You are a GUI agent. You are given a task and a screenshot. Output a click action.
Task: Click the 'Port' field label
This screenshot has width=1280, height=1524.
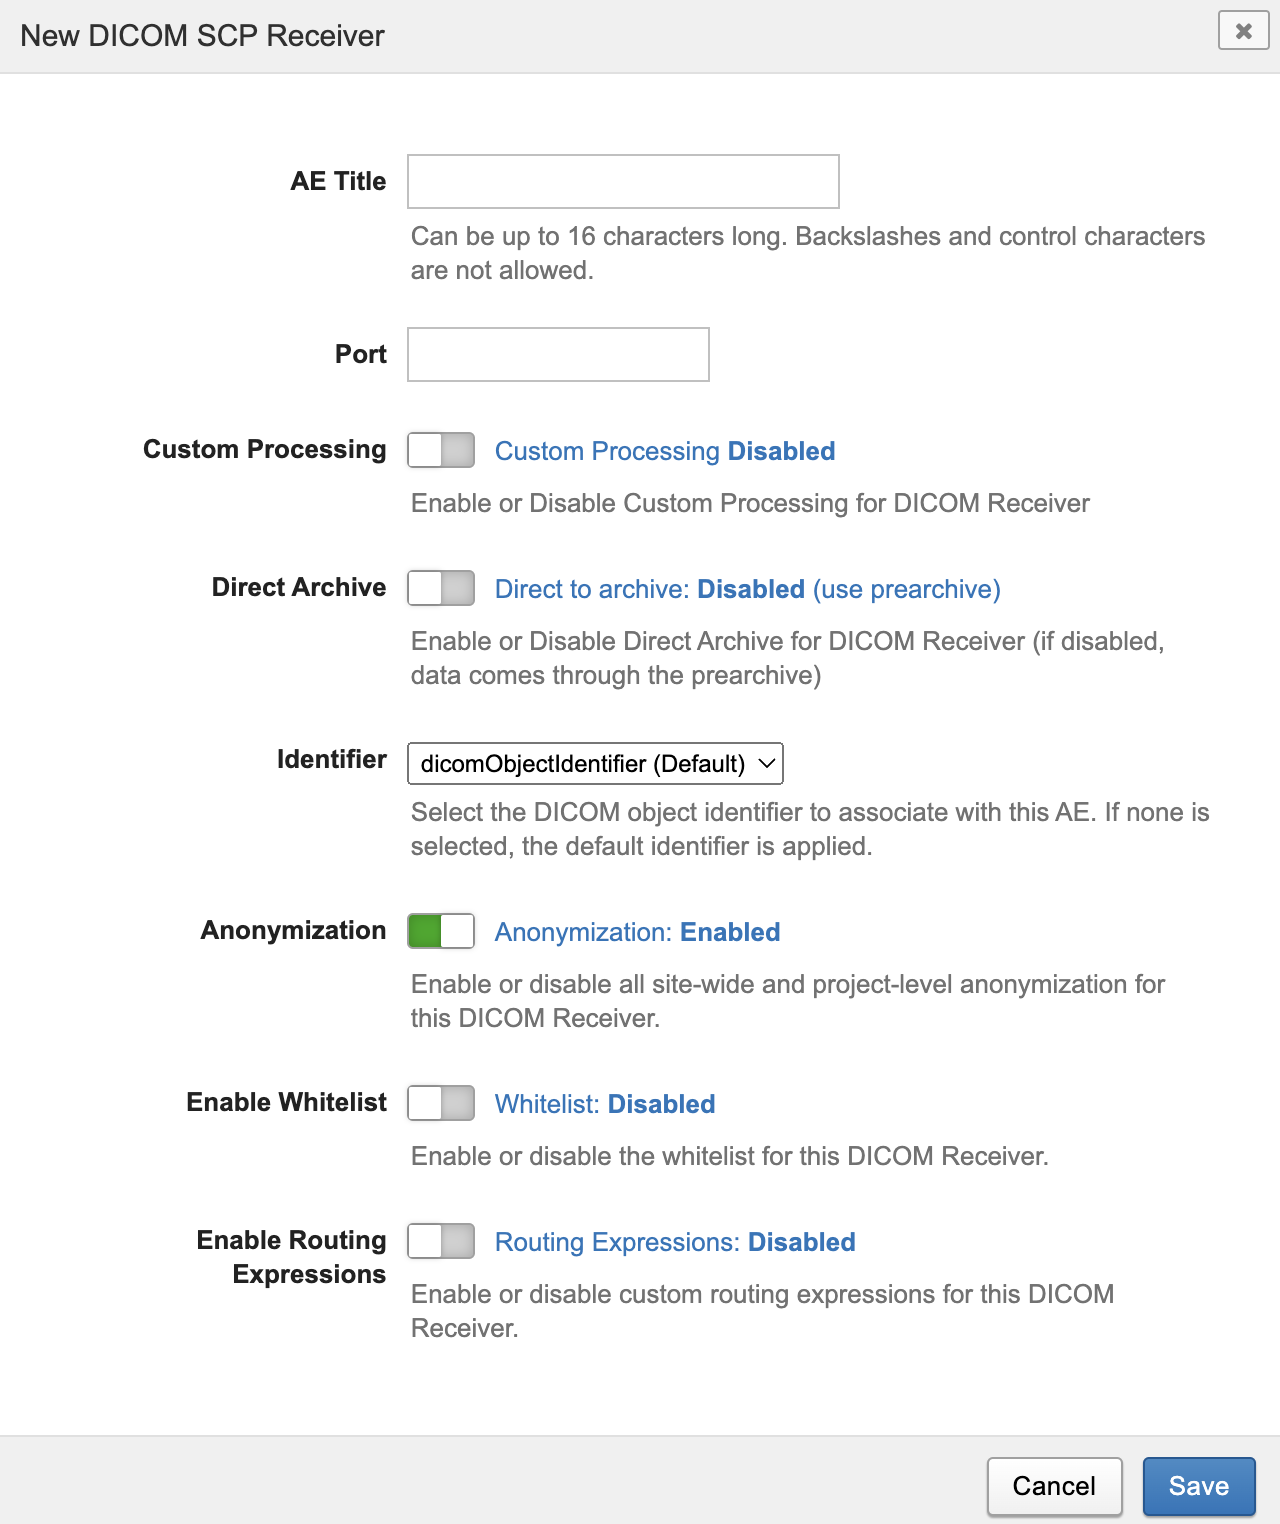[360, 354]
